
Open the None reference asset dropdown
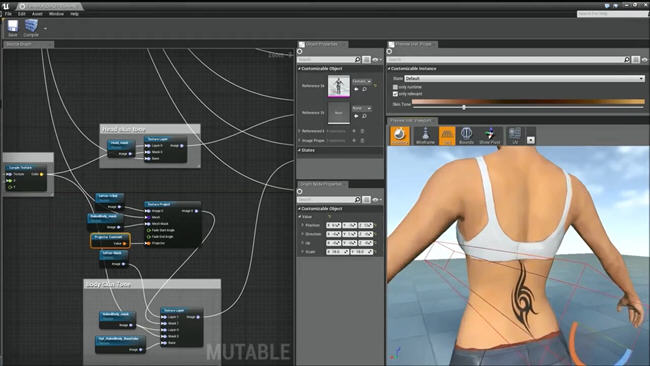coord(362,108)
